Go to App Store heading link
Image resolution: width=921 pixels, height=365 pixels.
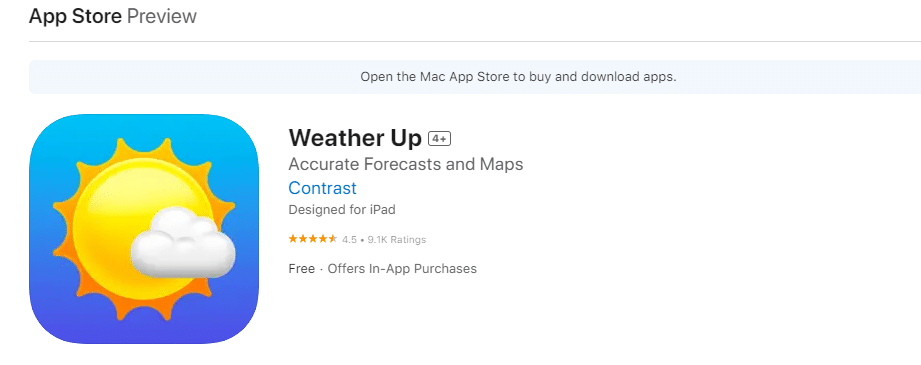(x=76, y=16)
